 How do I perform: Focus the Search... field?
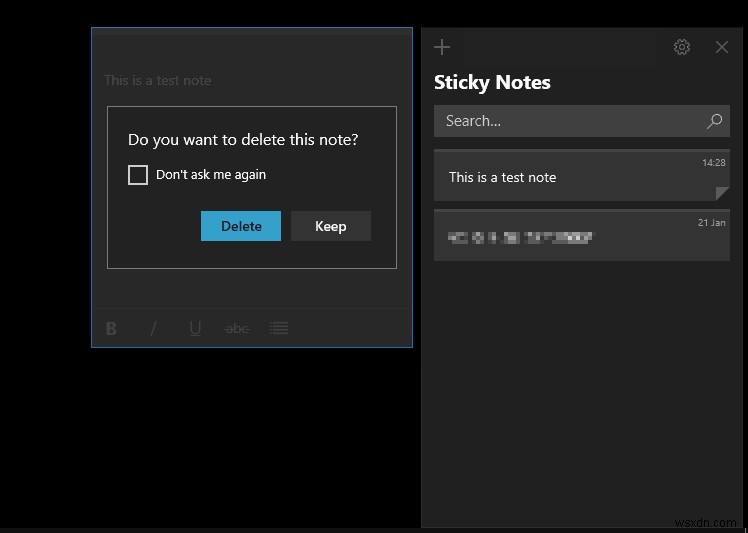(x=582, y=121)
